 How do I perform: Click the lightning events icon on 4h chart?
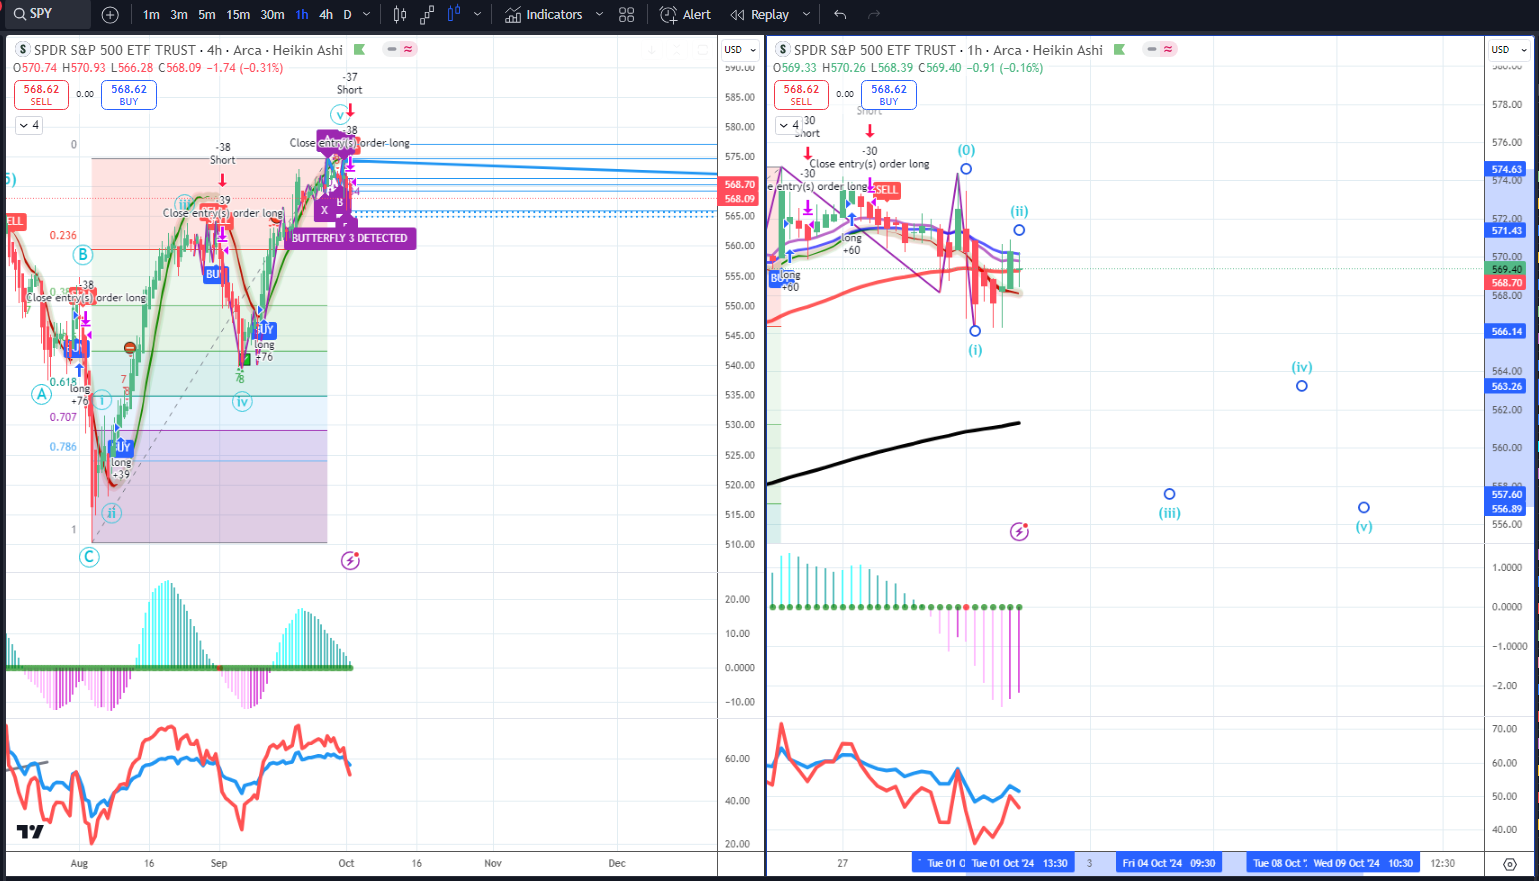click(350, 560)
